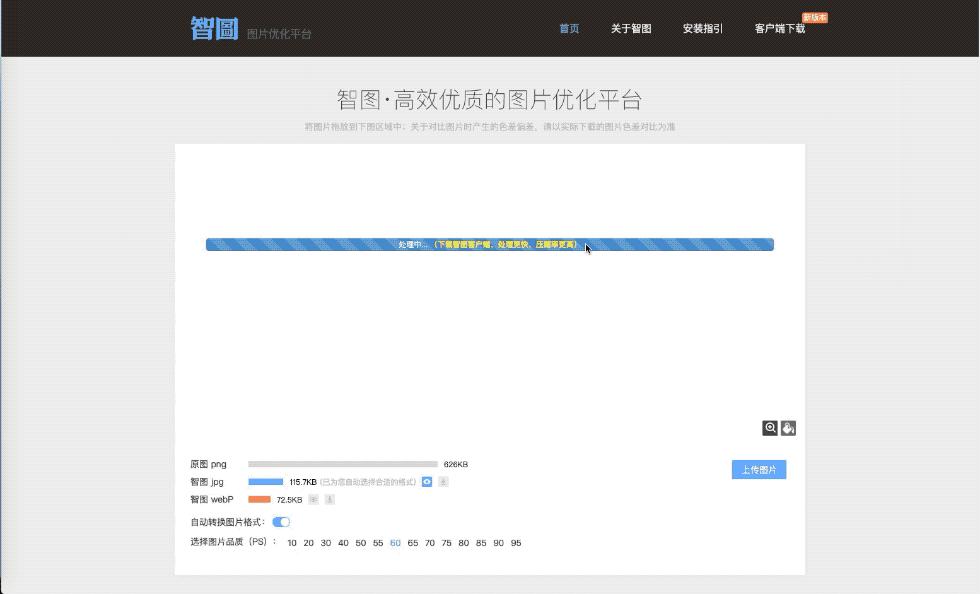The width and height of the screenshot is (980, 594).
Task: Select image quality value 80
Action: [466, 542]
